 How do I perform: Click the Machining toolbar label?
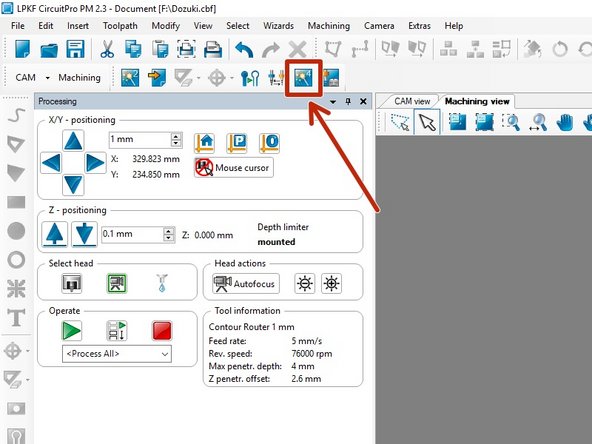(79, 77)
